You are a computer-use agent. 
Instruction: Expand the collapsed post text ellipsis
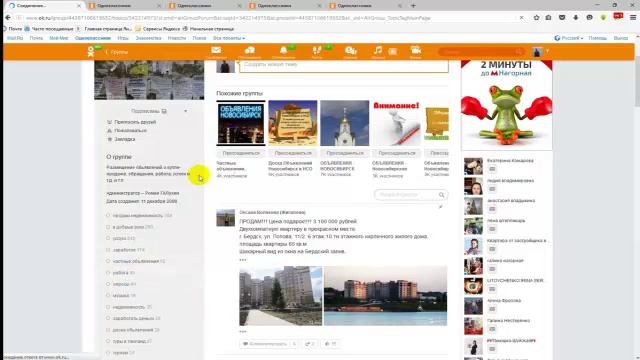click(x=242, y=260)
